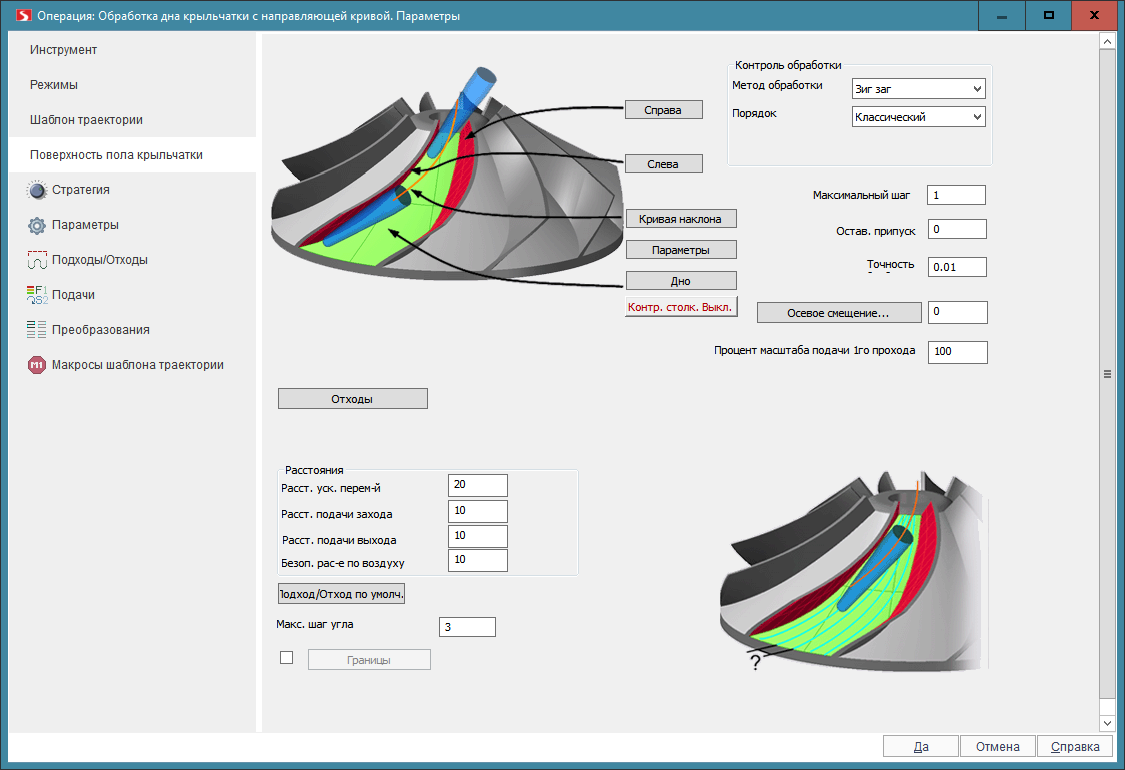The height and width of the screenshot is (770, 1125).
Task: Click Безоп. рас-е по воздуху field
Action: point(478,560)
